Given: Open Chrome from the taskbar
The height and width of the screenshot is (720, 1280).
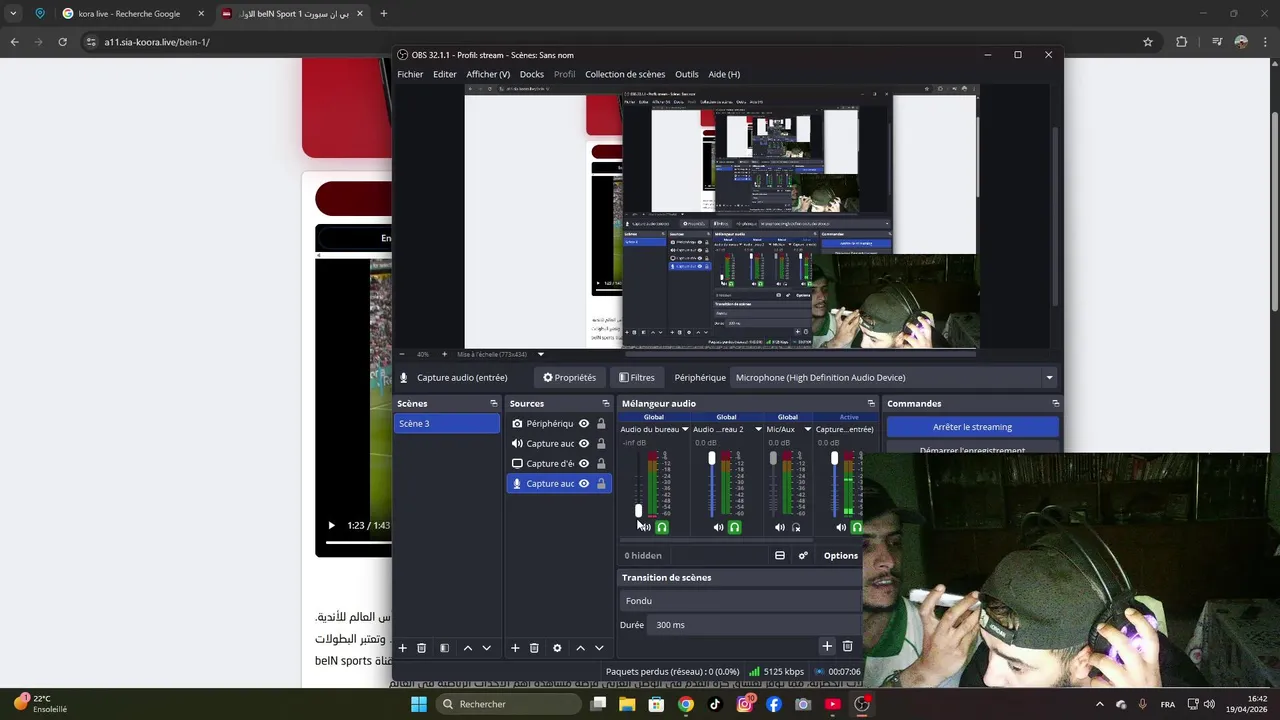Looking at the screenshot, I should (685, 704).
